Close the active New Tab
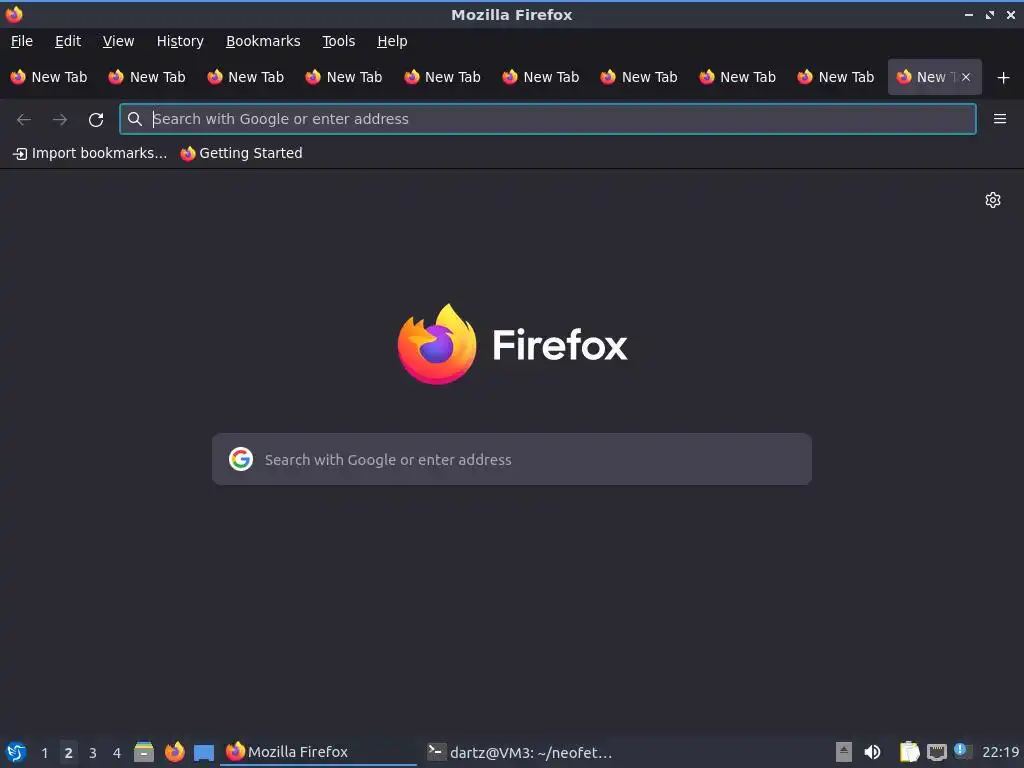The height and width of the screenshot is (768, 1024). tap(966, 77)
